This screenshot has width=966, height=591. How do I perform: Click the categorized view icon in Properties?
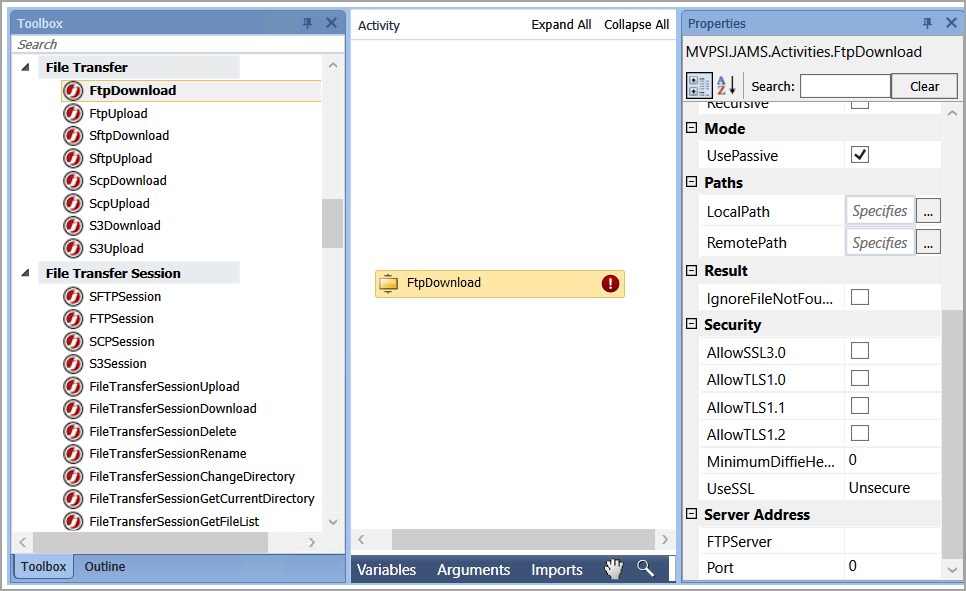click(699, 86)
